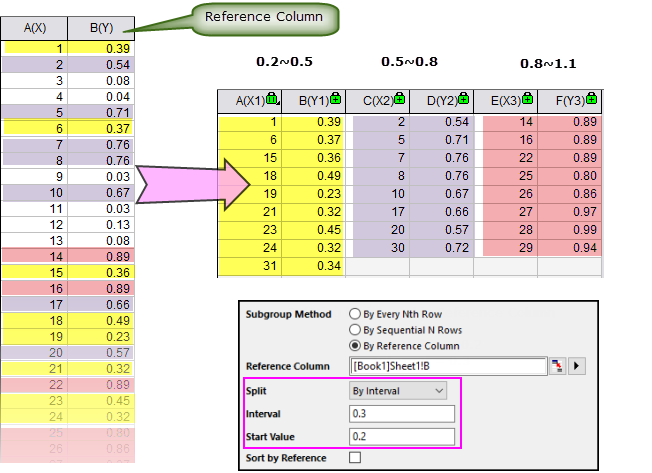Select the C(X2) column header
The image size is (652, 473).
[x=378, y=101]
